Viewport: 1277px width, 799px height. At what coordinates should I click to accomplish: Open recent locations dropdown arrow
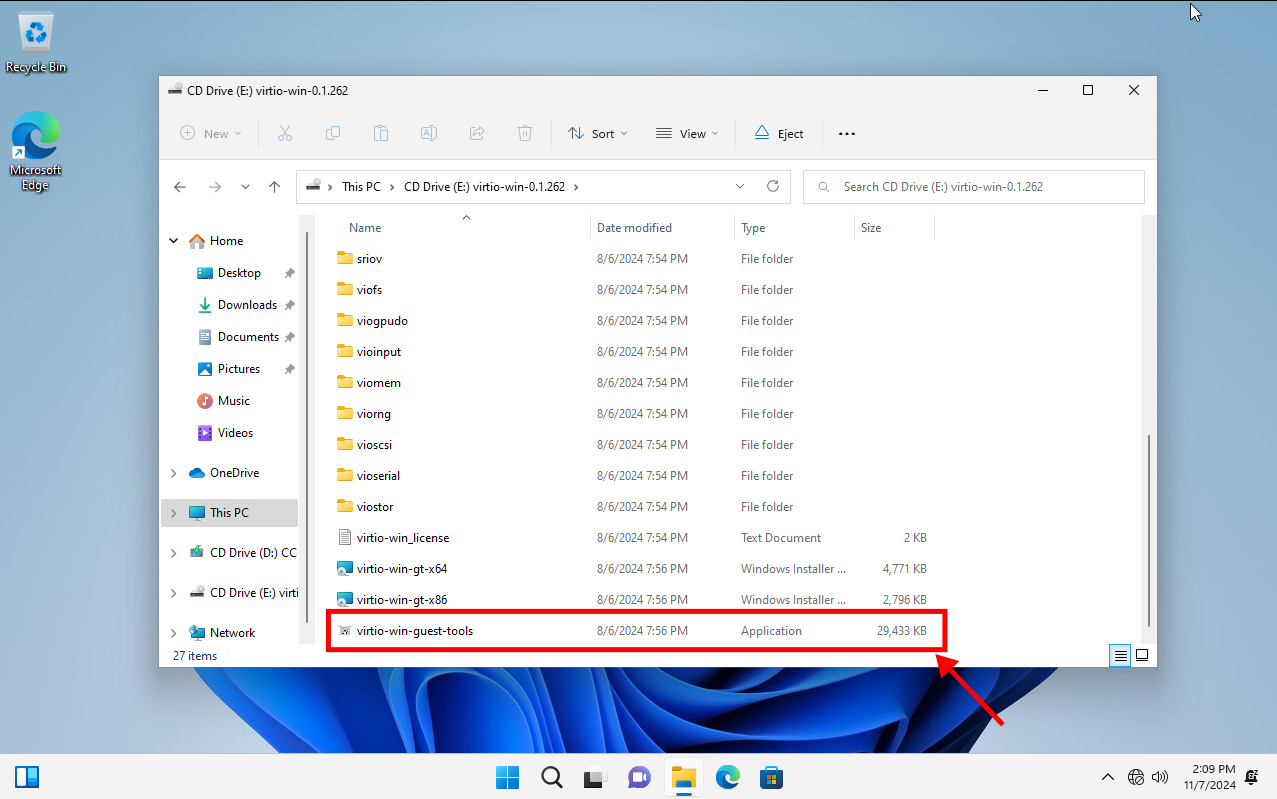[245, 187]
